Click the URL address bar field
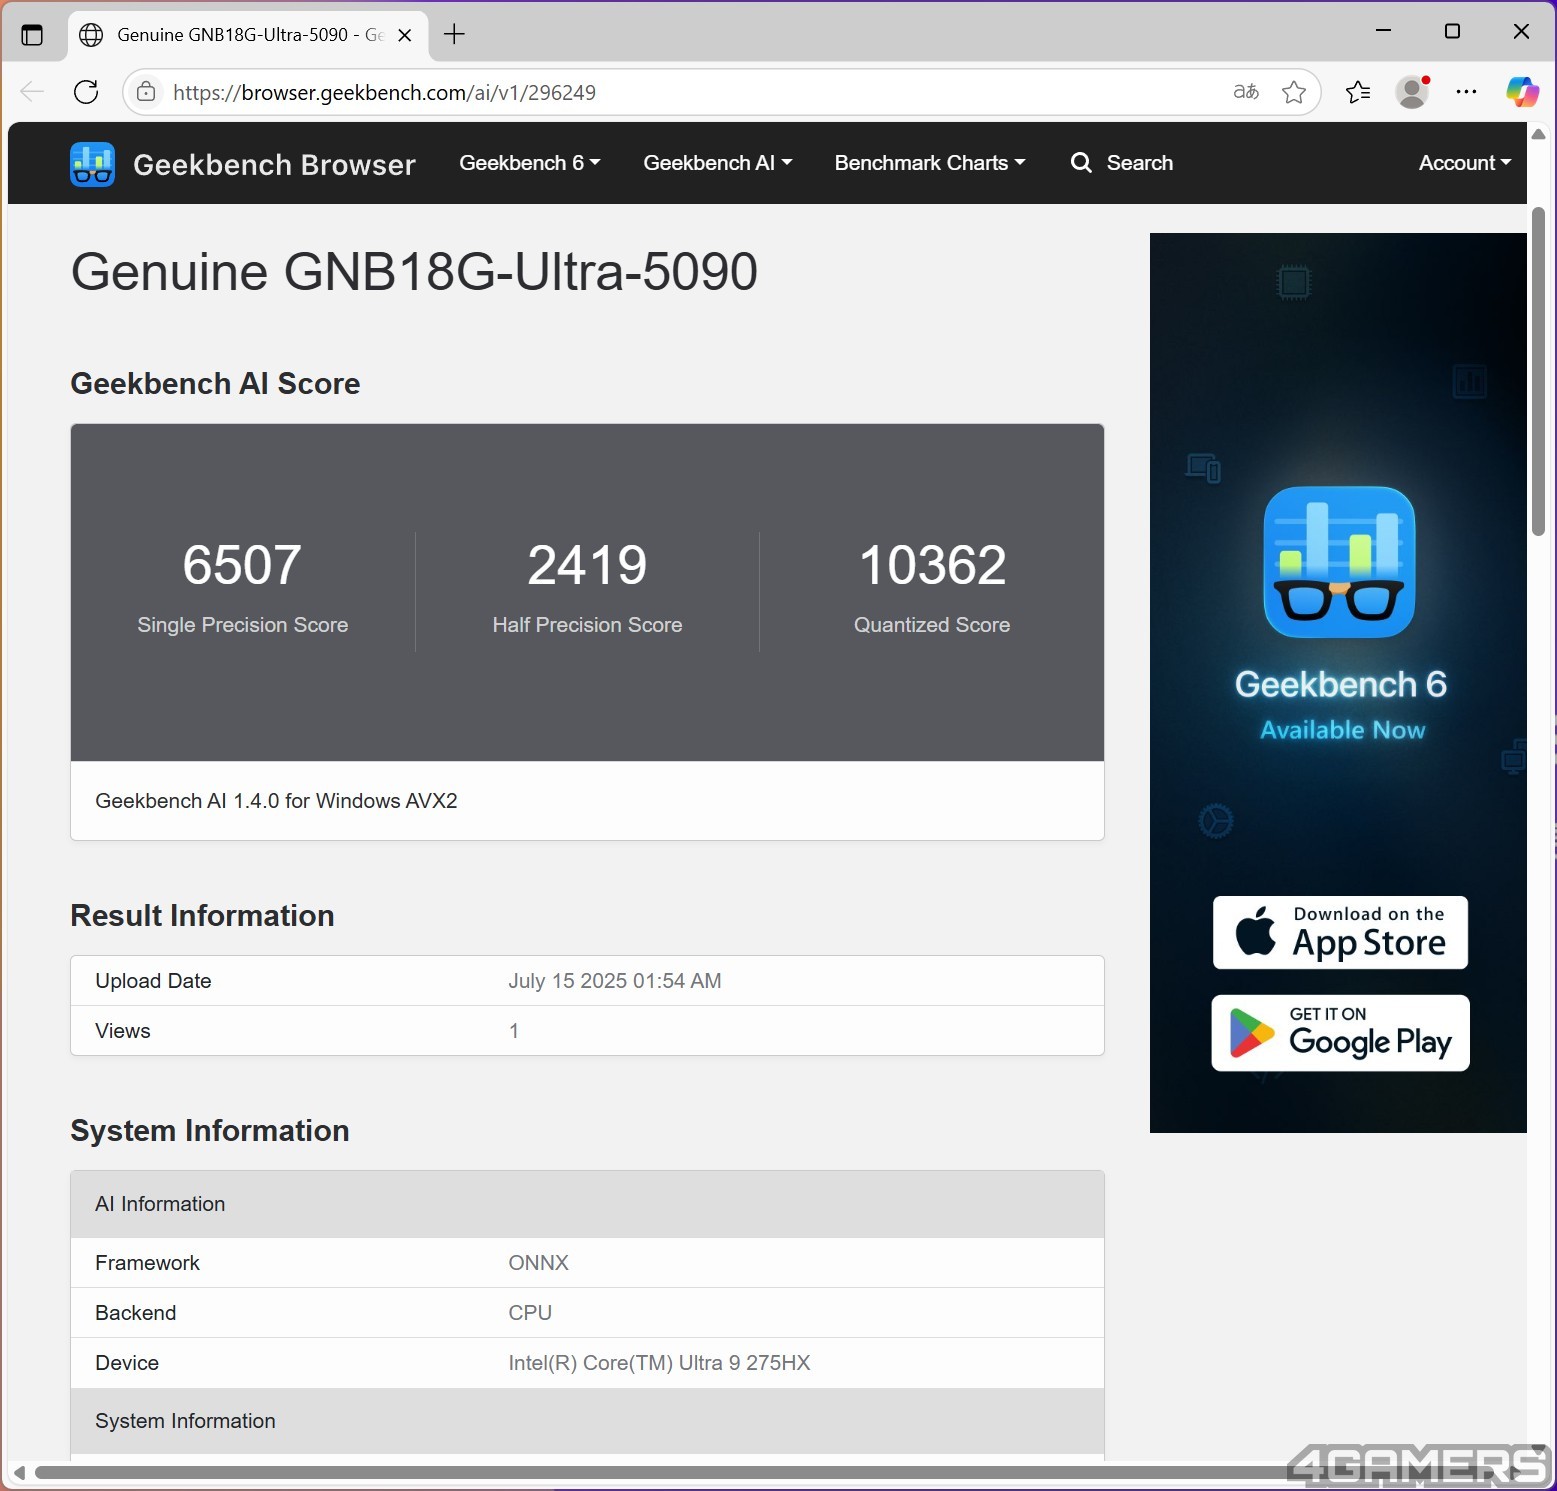The width and height of the screenshot is (1557, 1491). point(690,92)
